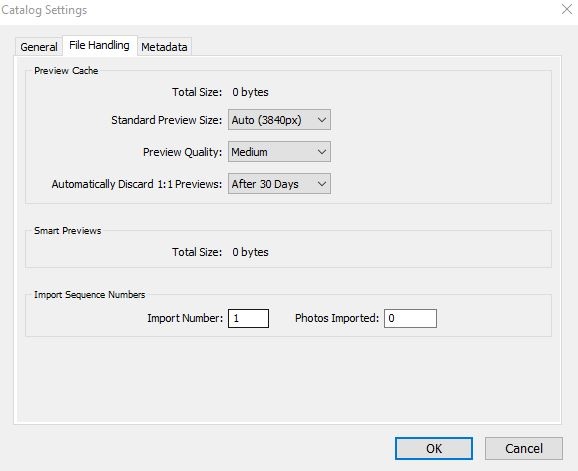
Task: Click inside the Photos Imported field
Action: click(410, 318)
